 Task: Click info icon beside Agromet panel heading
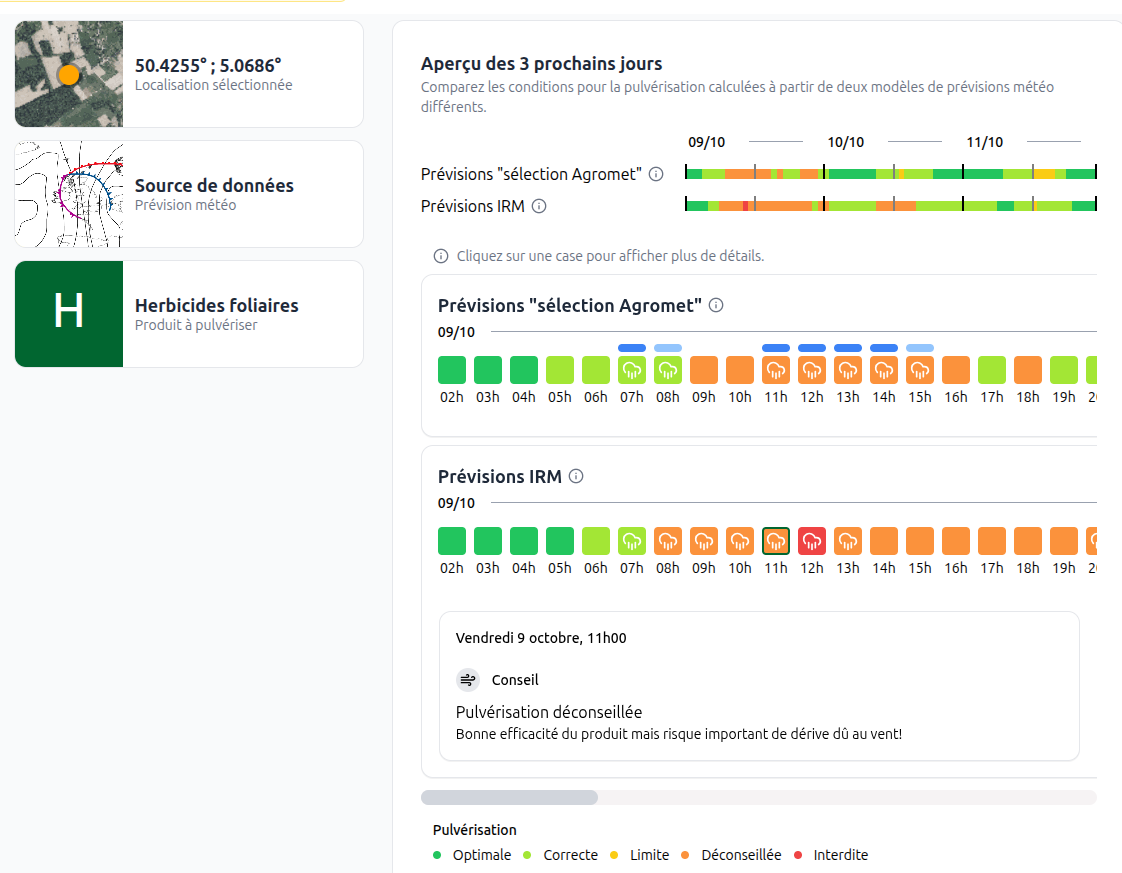tap(716, 306)
